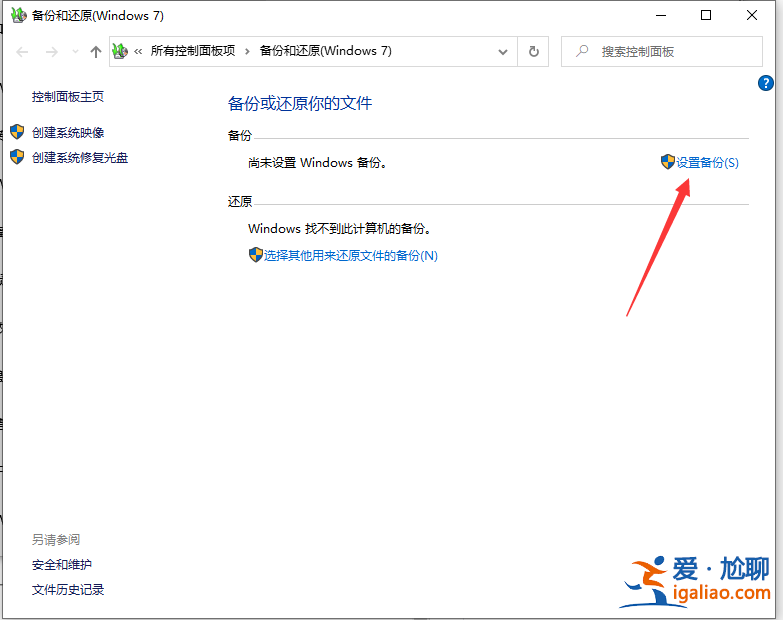Image resolution: width=783 pixels, height=620 pixels.
Task: Click the shield icon beside 选择其他用来还原文件的备份
Action: [x=256, y=255]
